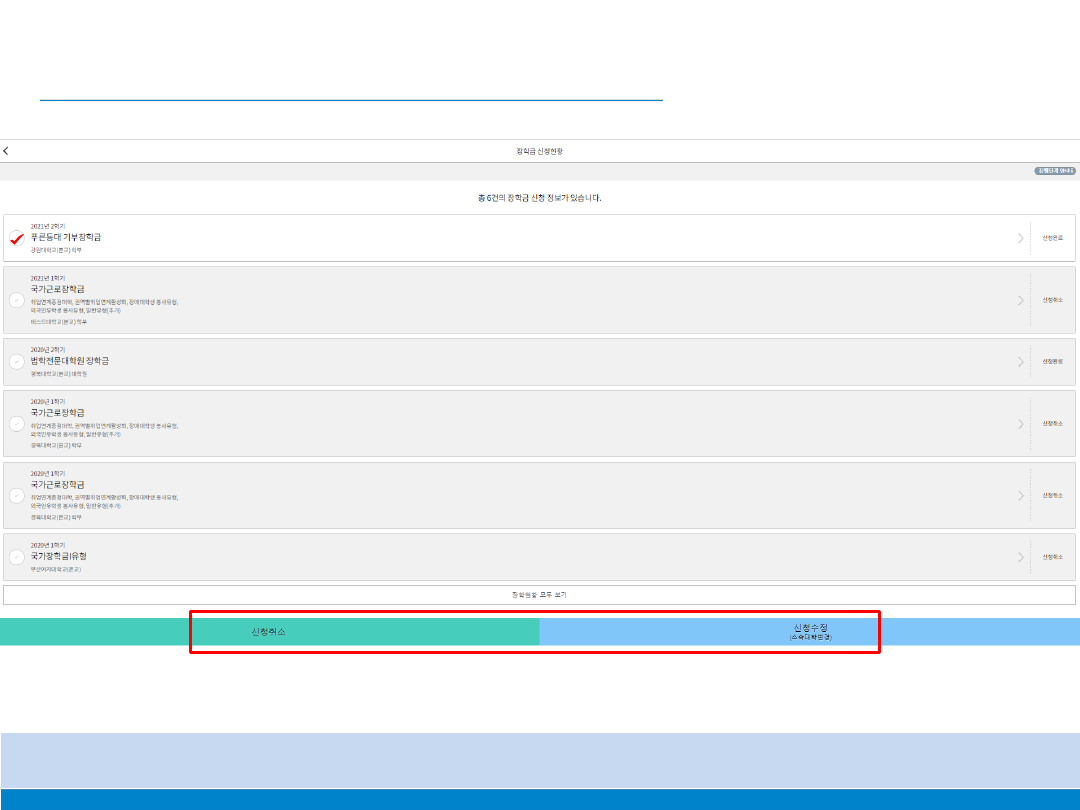Uncheck the 푸른등대 기부장학금 red checkmark
Image resolution: width=1080 pixels, height=810 pixels.
(17, 238)
